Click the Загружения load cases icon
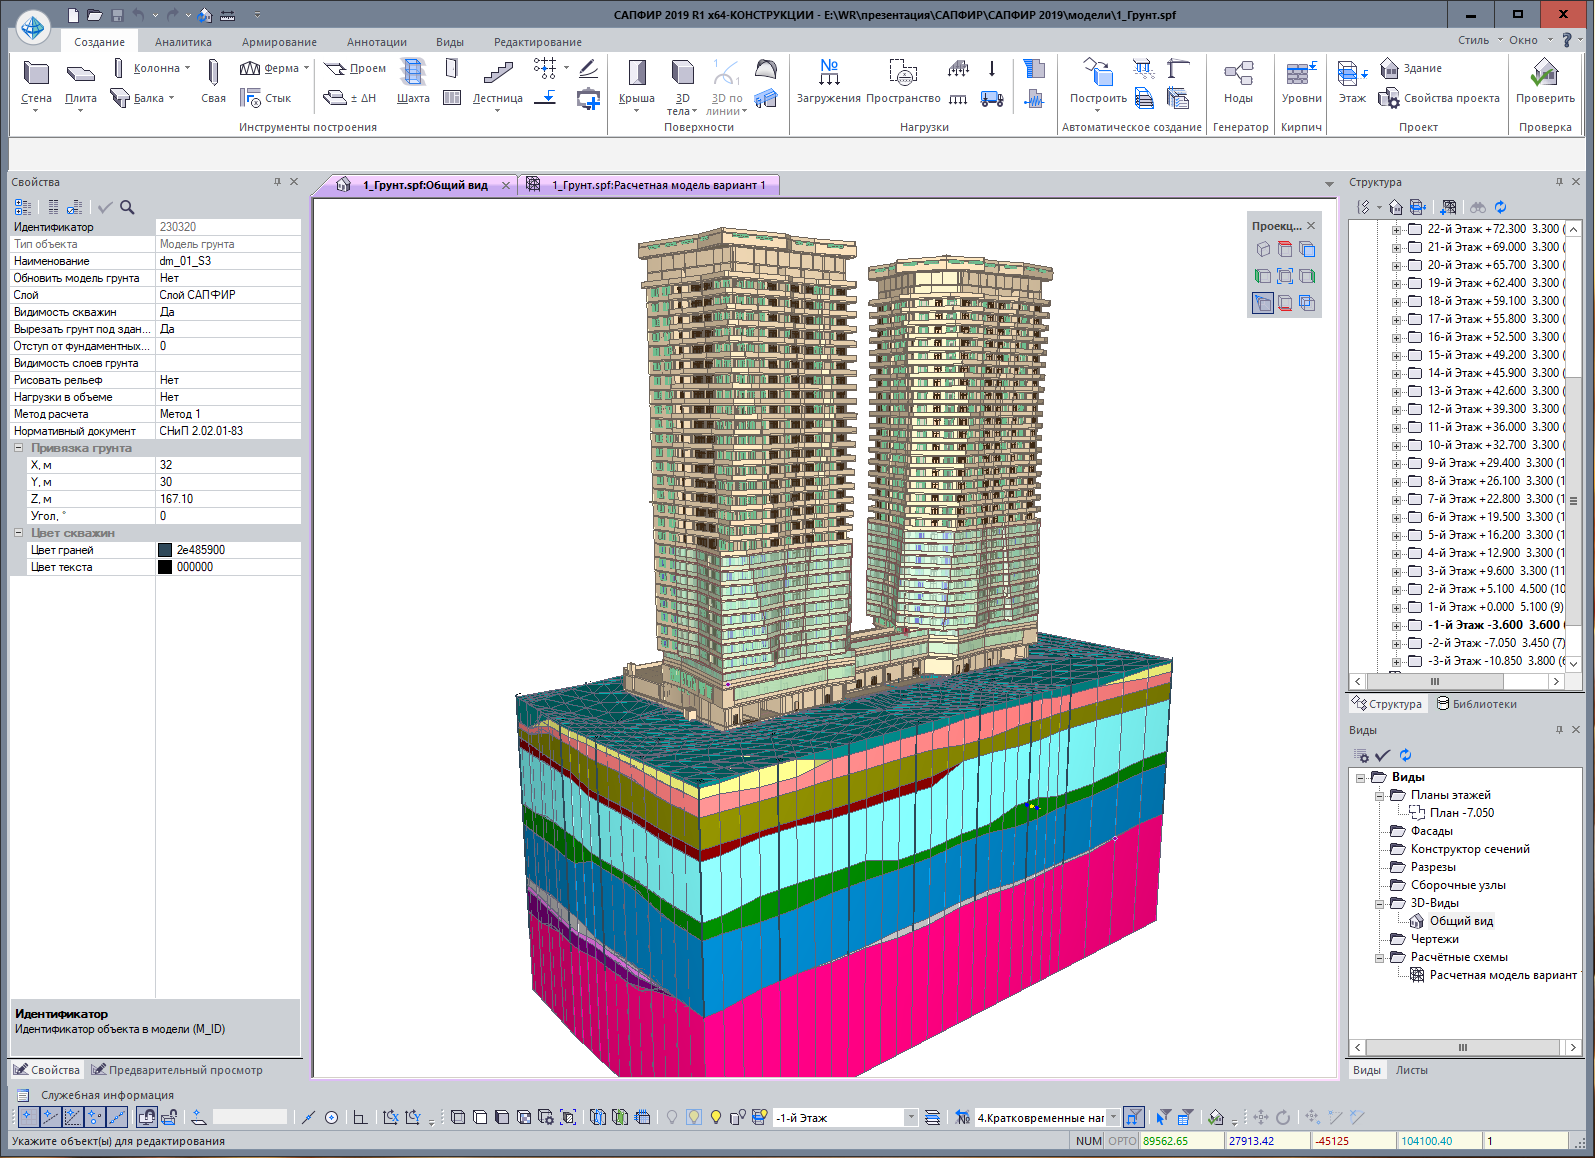This screenshot has height=1158, width=1595. (x=828, y=73)
